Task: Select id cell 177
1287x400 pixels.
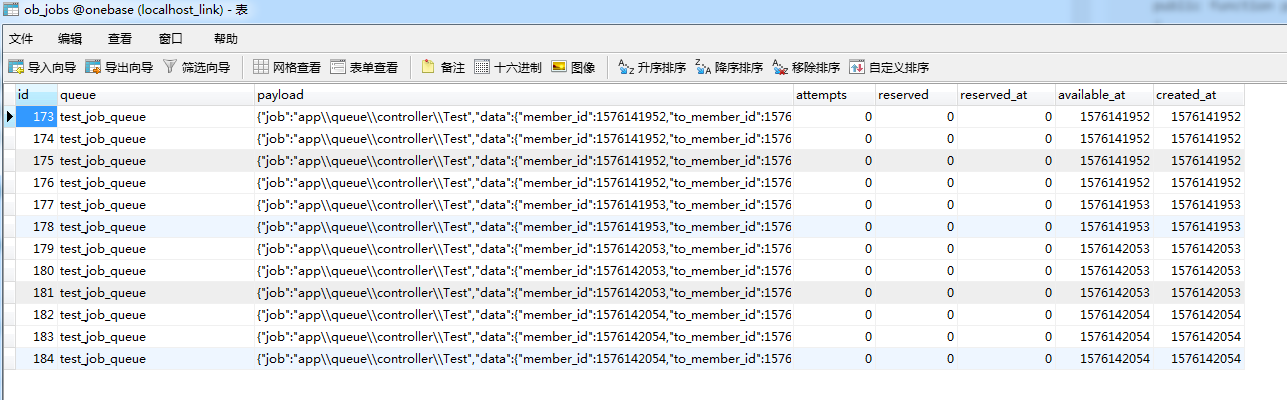Action: tap(36, 204)
